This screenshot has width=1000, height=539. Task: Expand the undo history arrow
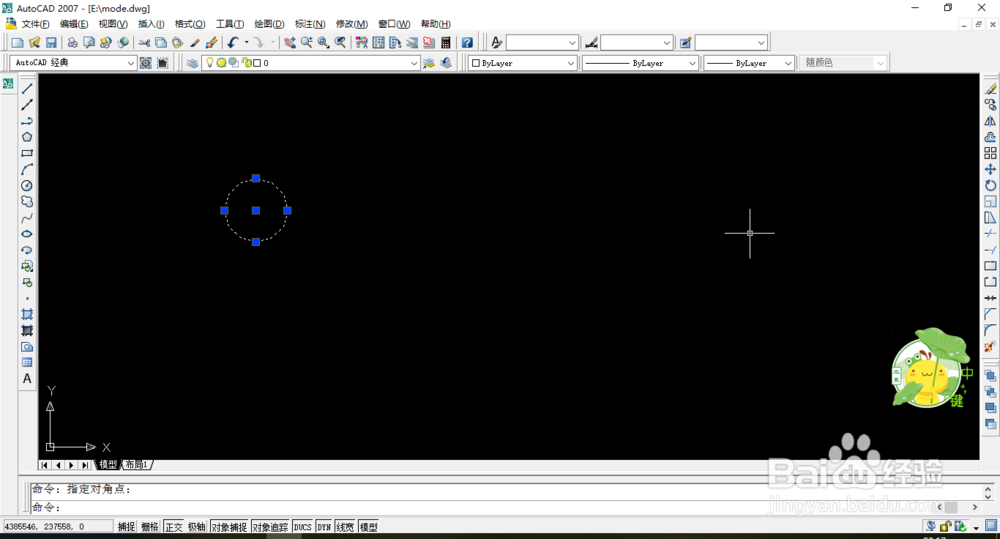(x=246, y=43)
